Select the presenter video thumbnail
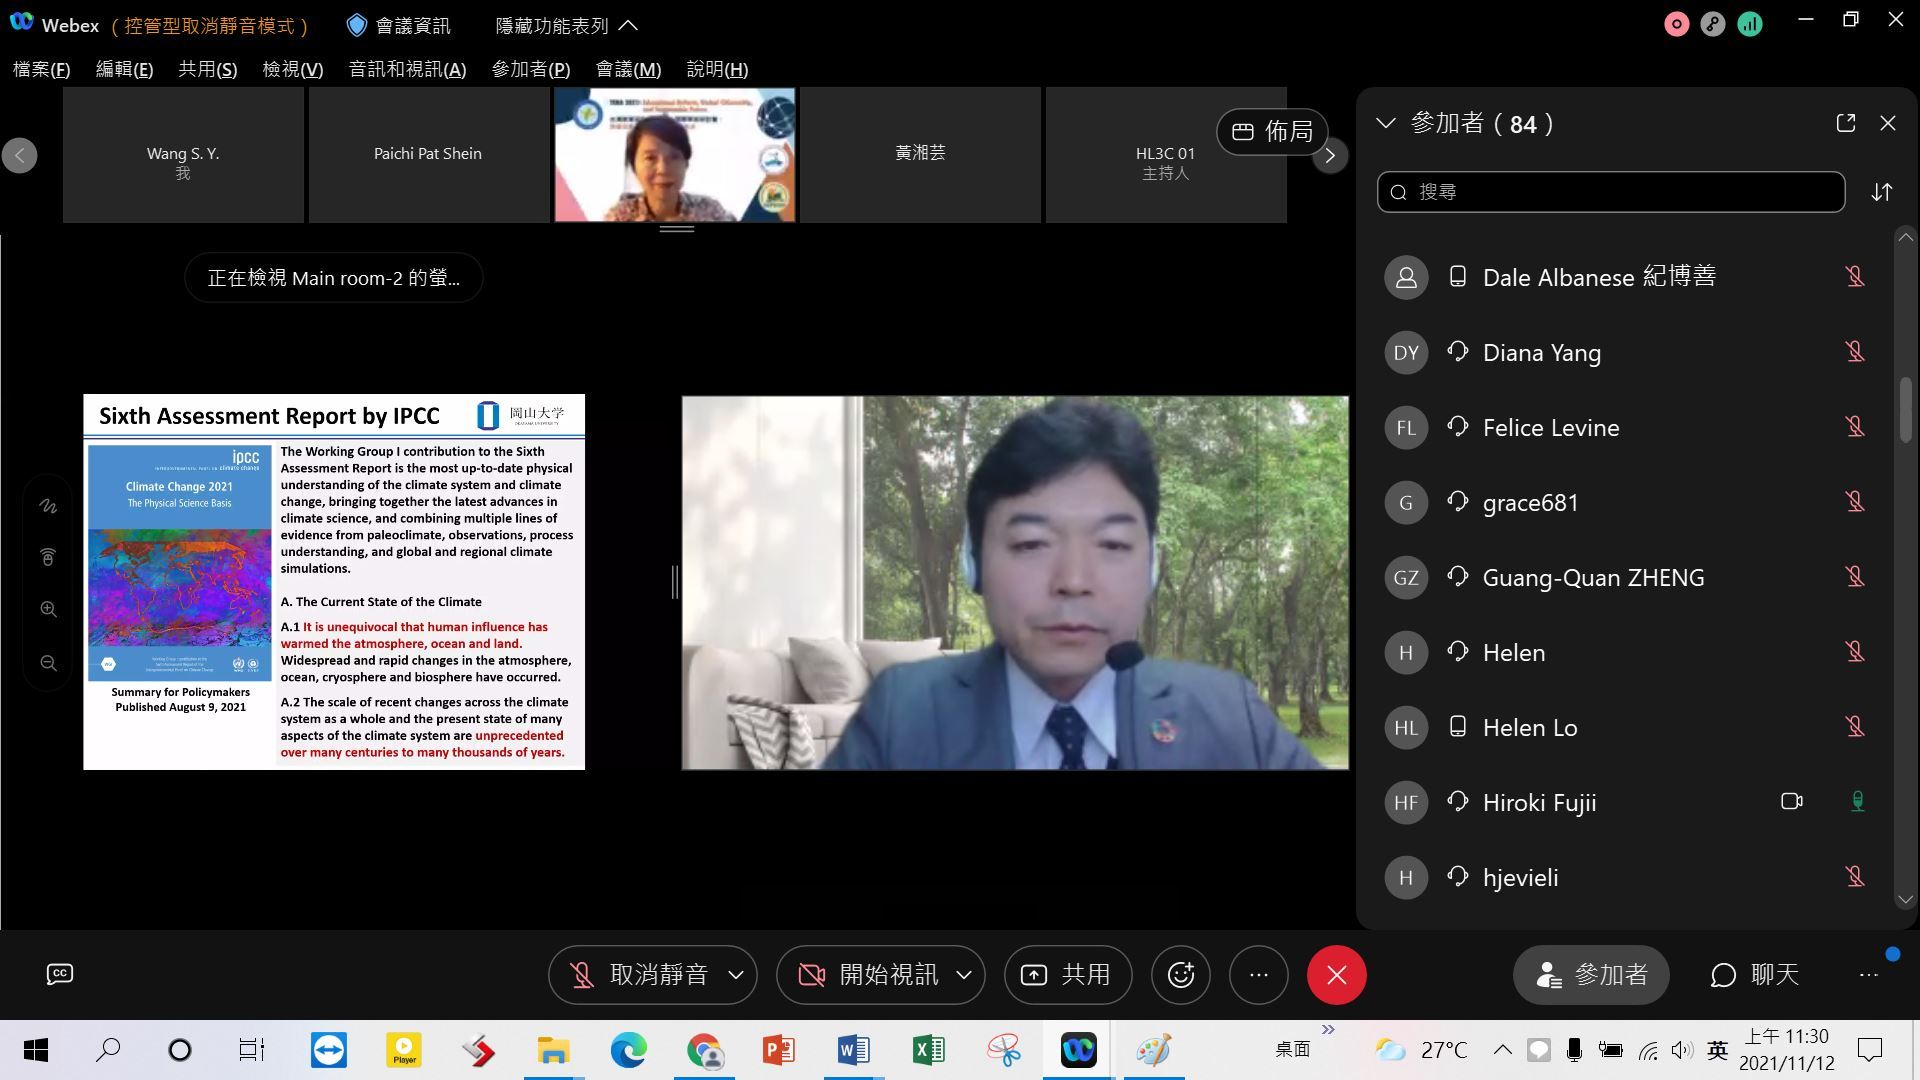 675,155
